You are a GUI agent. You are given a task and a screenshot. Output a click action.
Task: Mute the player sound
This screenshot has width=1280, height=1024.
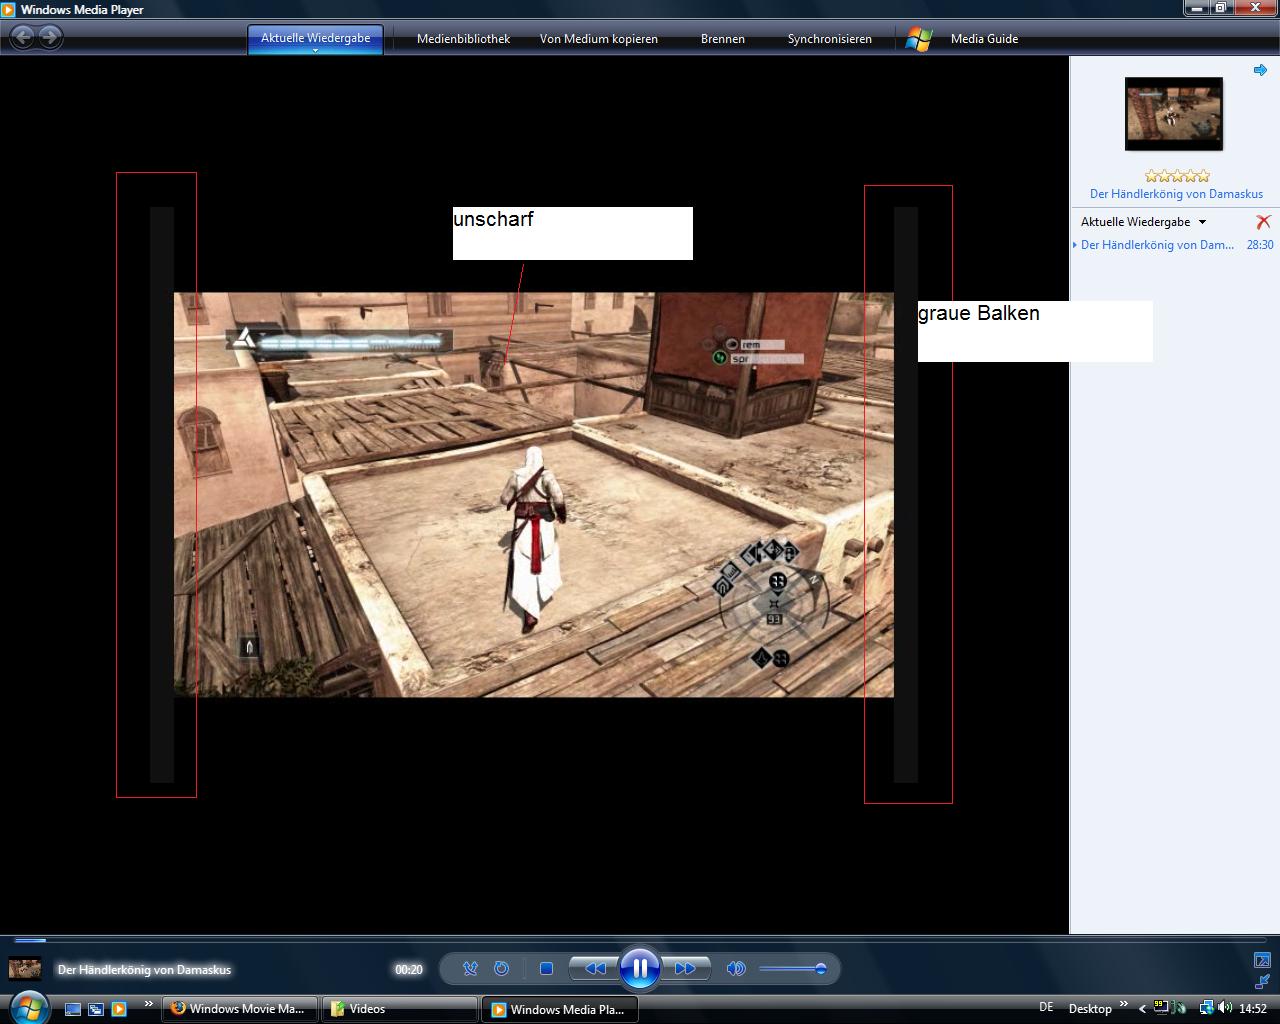pyautogui.click(x=736, y=968)
